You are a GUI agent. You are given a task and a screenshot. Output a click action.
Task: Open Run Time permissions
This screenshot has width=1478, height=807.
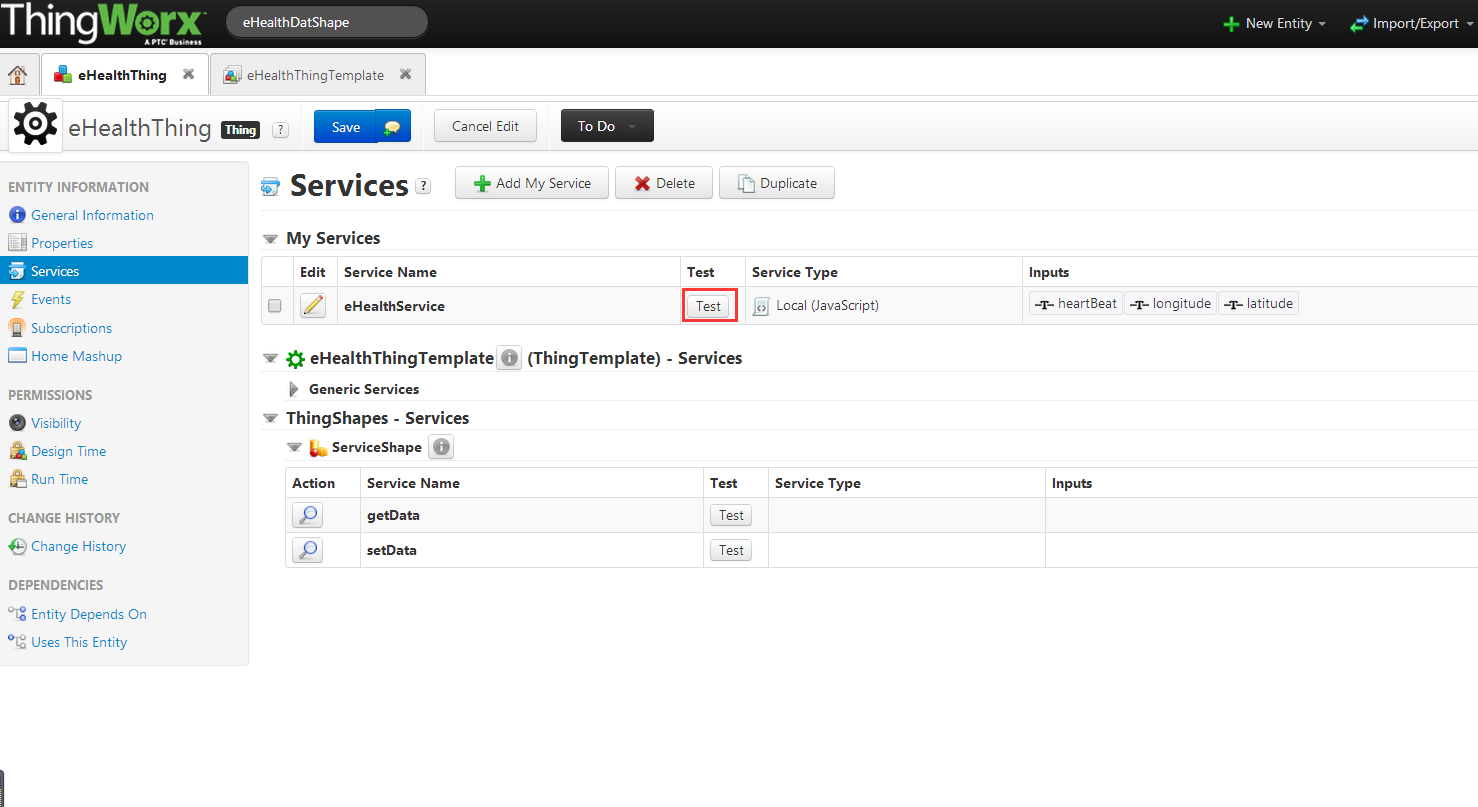(x=59, y=479)
